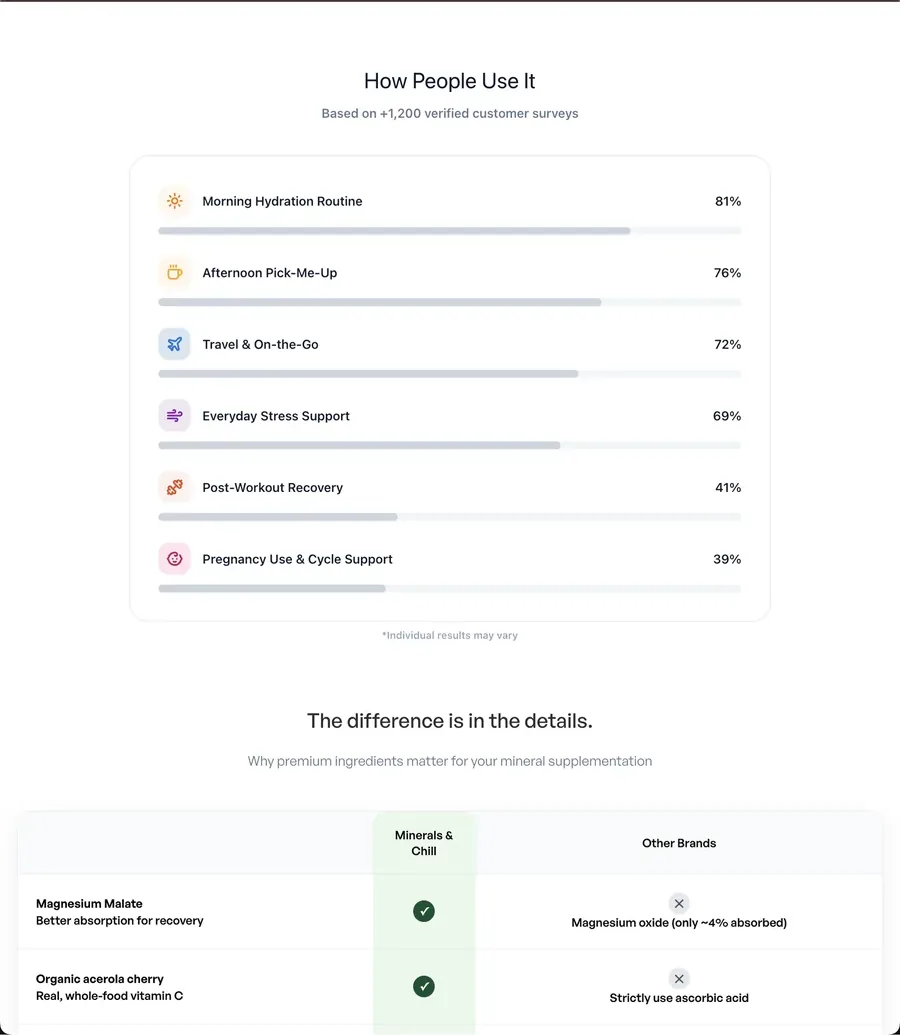
Task: Click the green checkmark for Magnesium Malate
Action: (x=424, y=911)
